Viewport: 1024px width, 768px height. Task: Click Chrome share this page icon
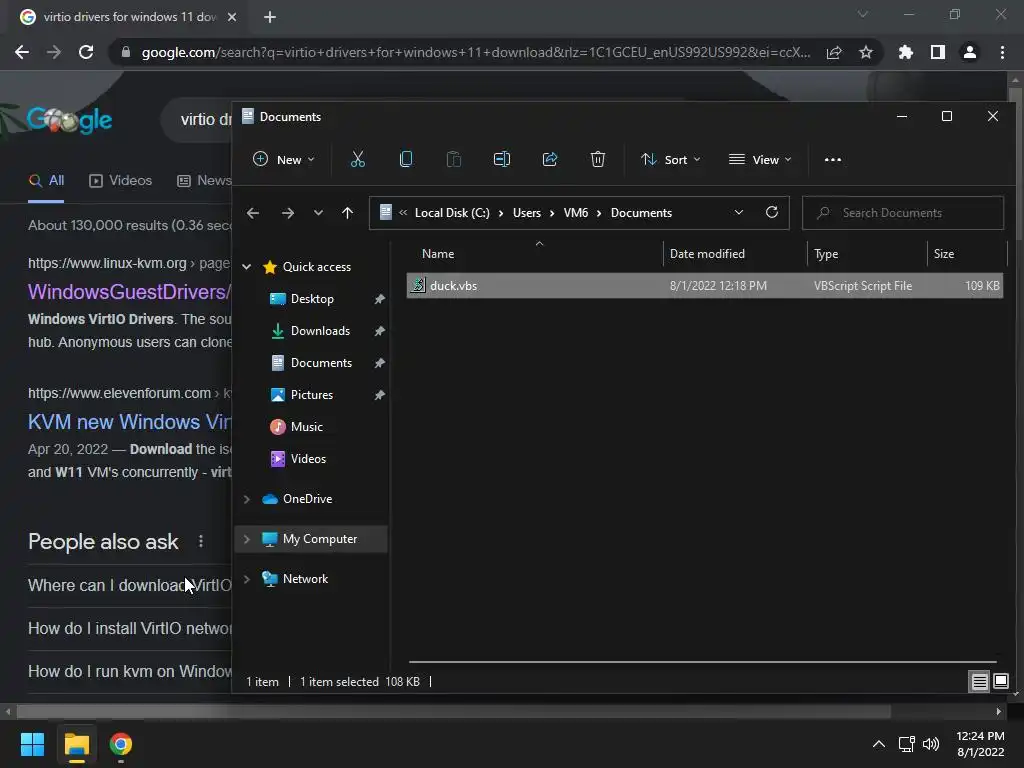point(834,52)
